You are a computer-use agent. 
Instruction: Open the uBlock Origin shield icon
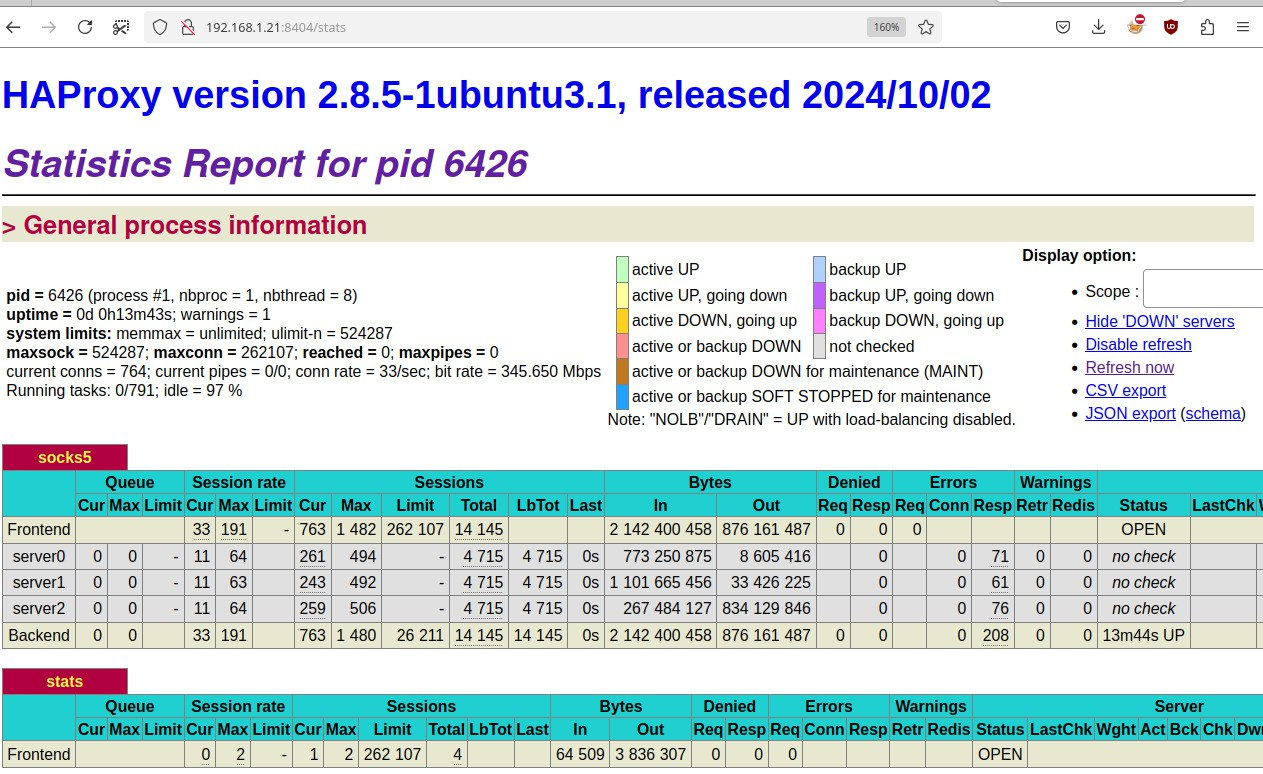[1171, 27]
